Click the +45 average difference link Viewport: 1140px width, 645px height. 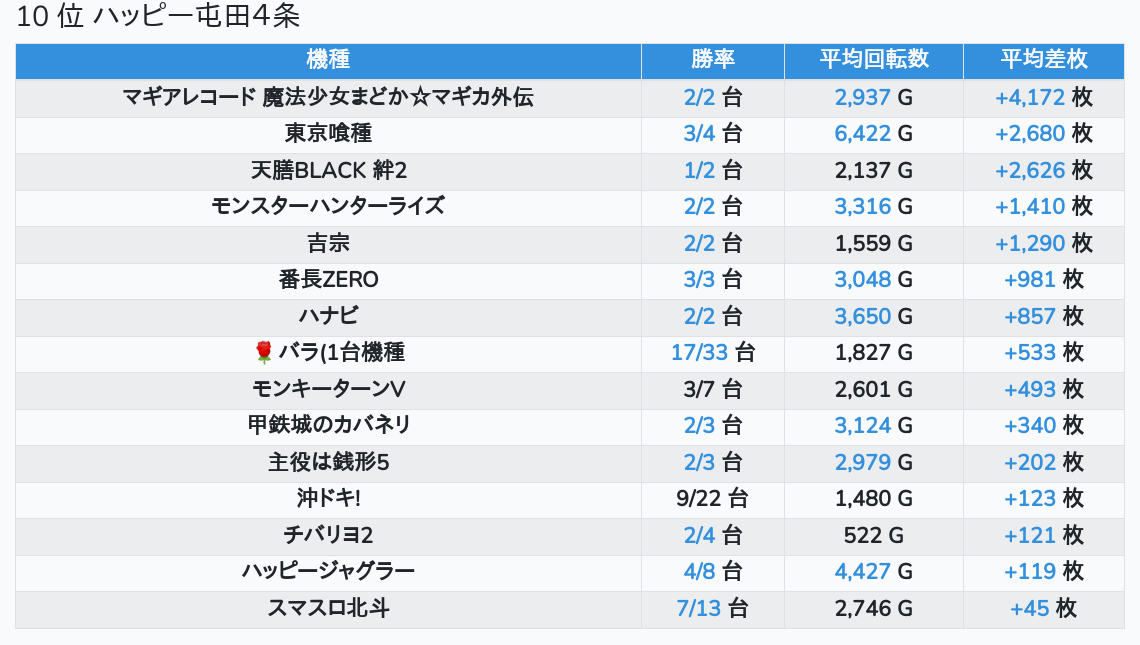(1031, 608)
